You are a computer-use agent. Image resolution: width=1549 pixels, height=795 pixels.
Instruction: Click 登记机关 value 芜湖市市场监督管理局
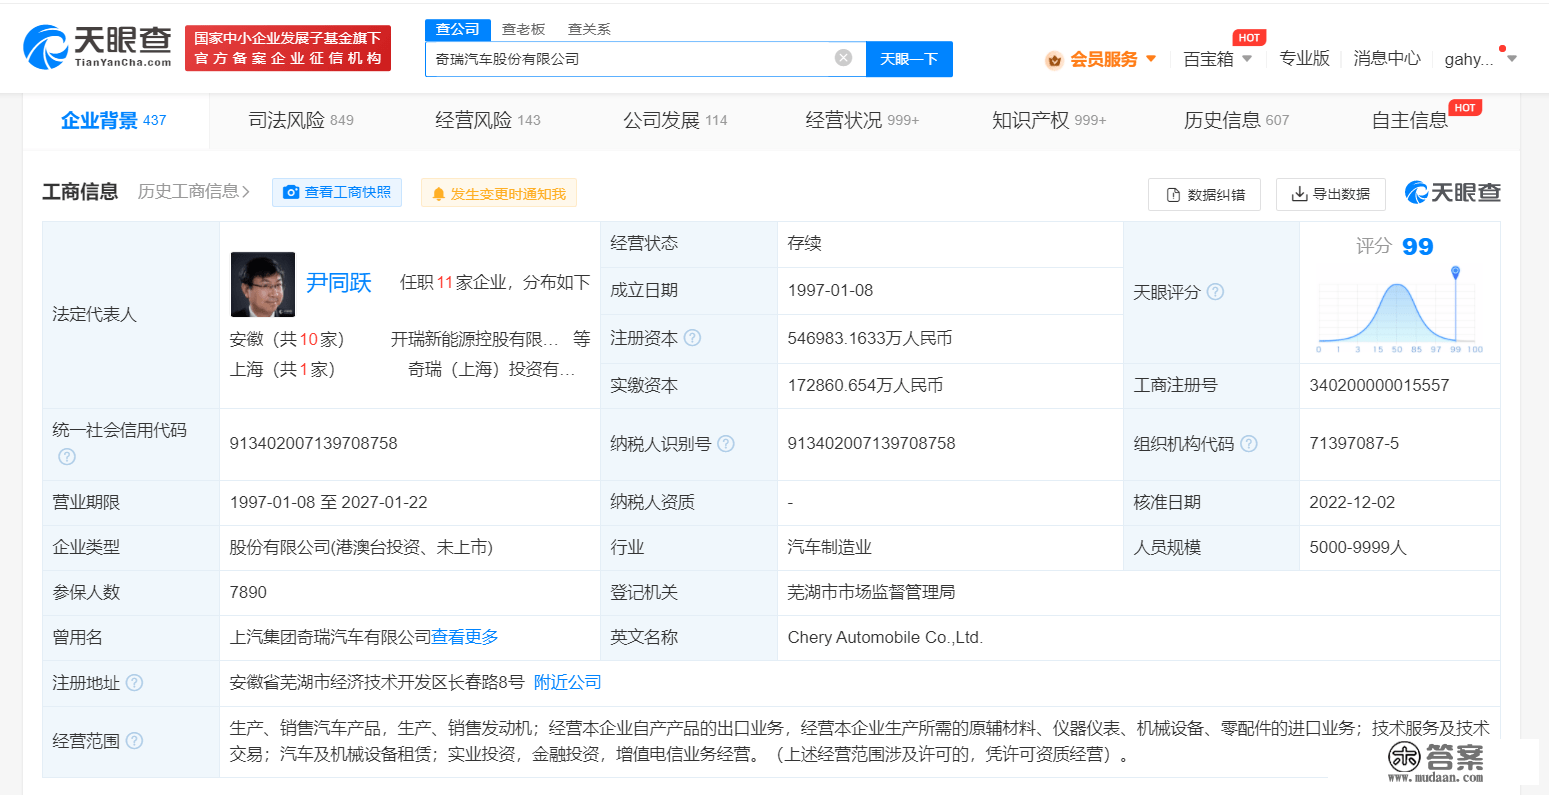pyautogui.click(x=871, y=592)
